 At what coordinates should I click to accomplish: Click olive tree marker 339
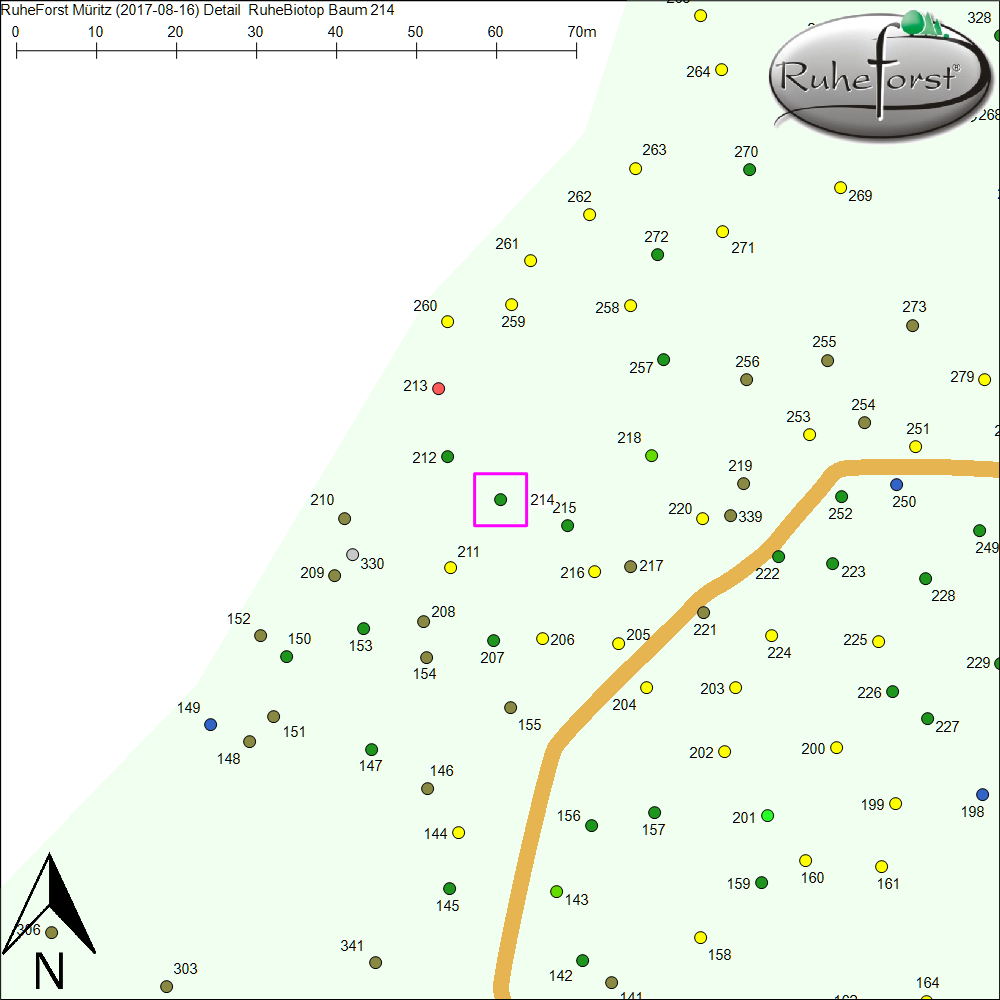click(x=730, y=516)
